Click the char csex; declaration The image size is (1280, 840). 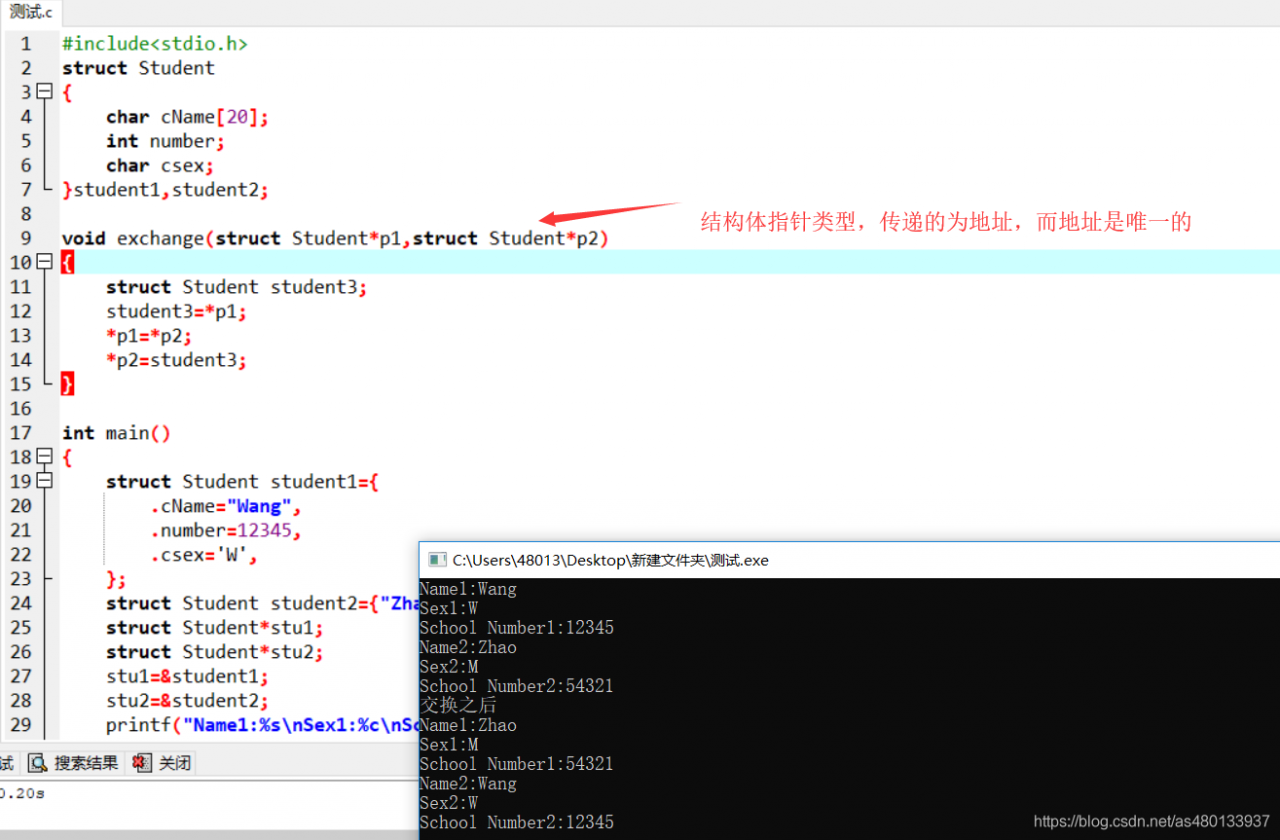160,165
